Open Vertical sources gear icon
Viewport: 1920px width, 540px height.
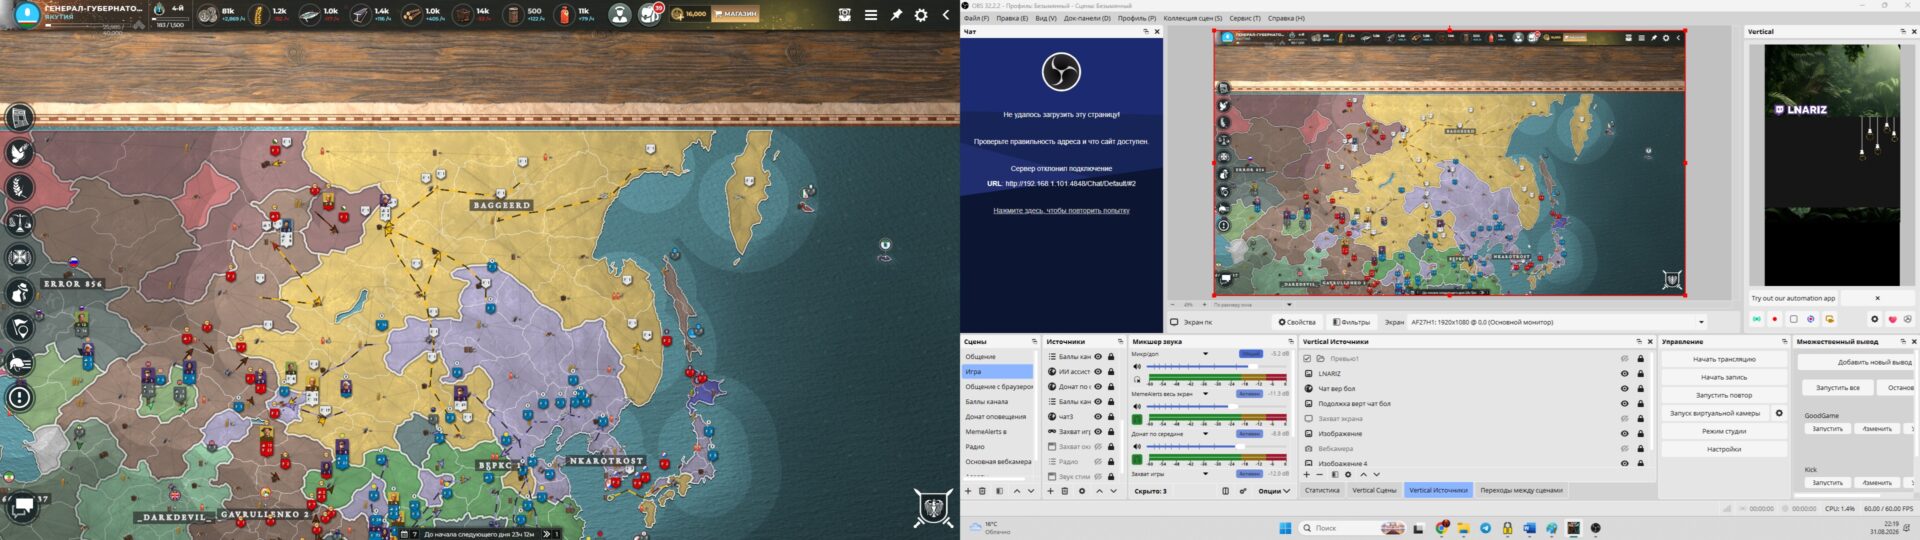click(x=1348, y=475)
